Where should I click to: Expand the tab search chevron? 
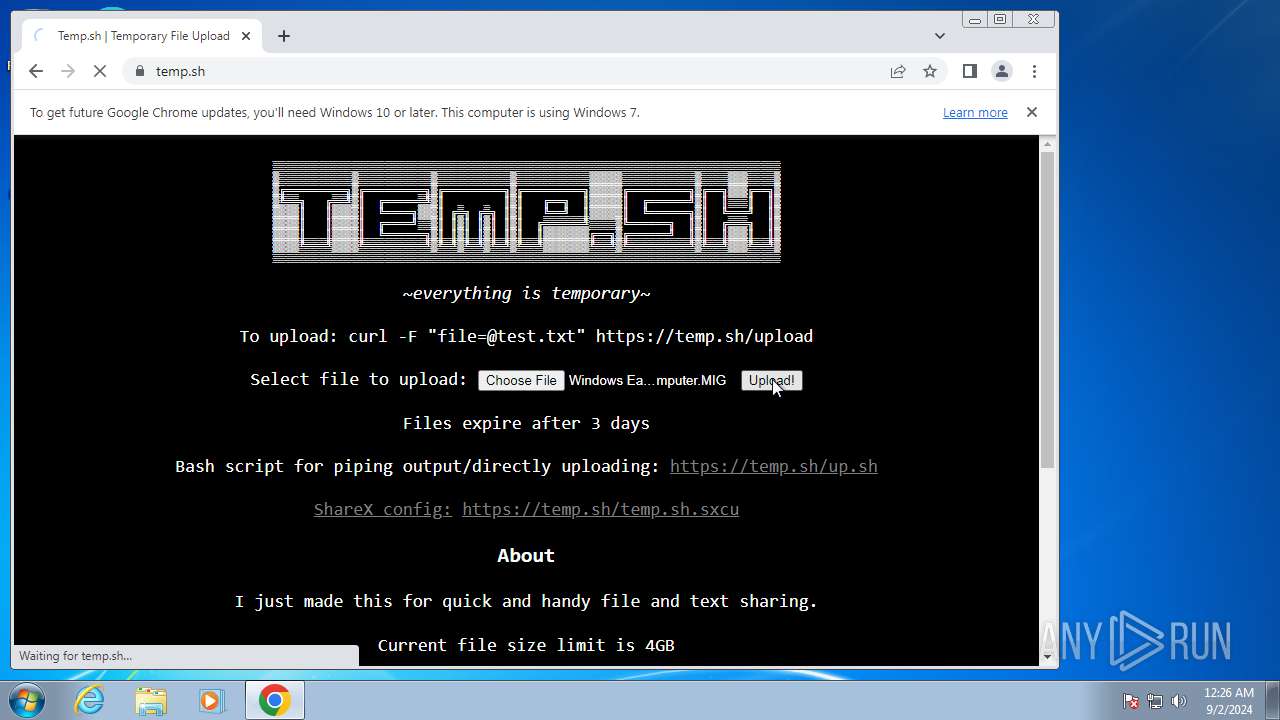click(940, 36)
